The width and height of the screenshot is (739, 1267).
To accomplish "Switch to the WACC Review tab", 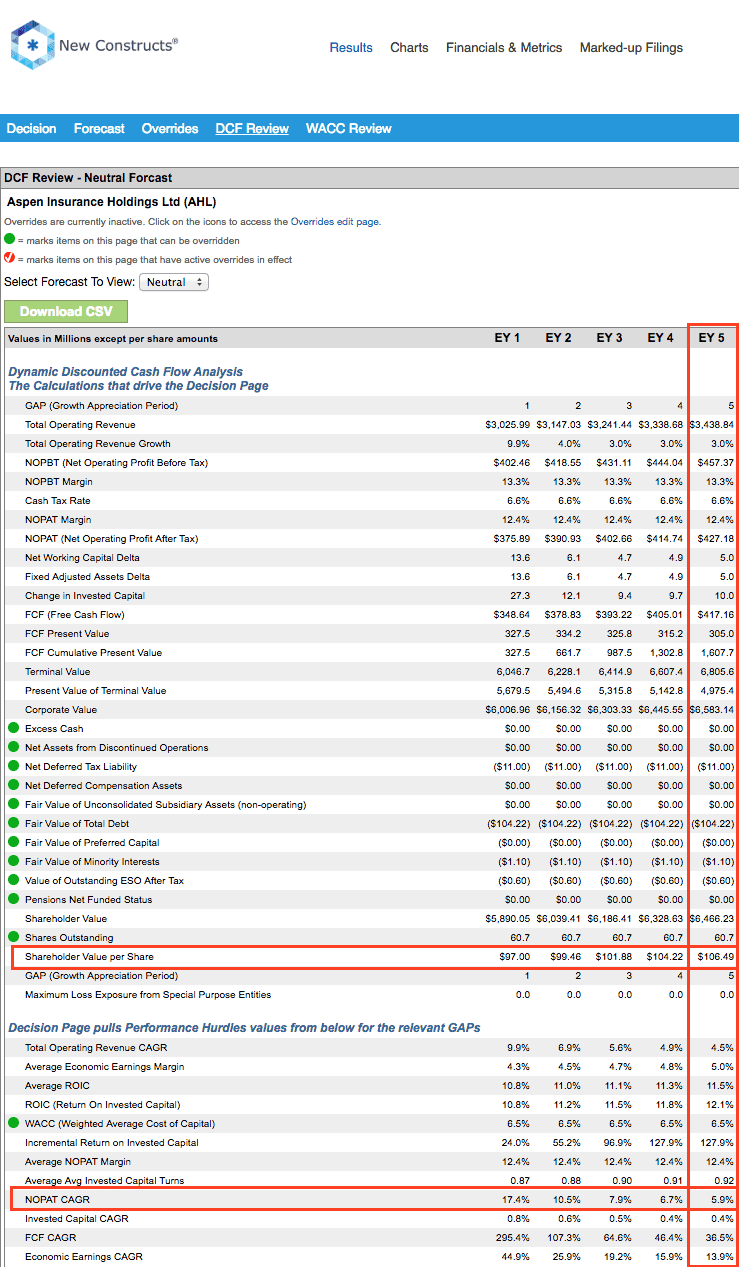I will 349,128.
